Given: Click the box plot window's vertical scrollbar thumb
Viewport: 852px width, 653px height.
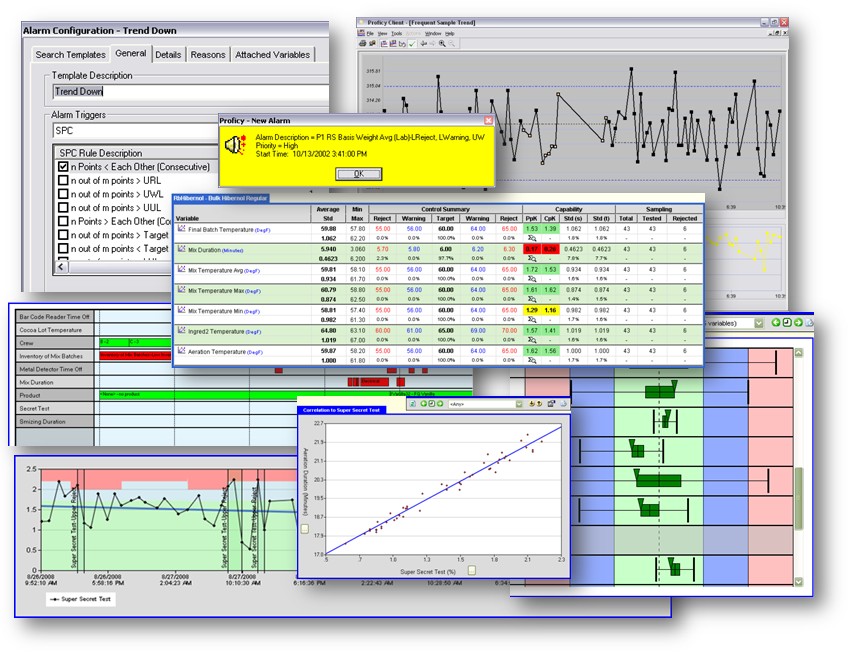Looking at the screenshot, I should (798, 497).
